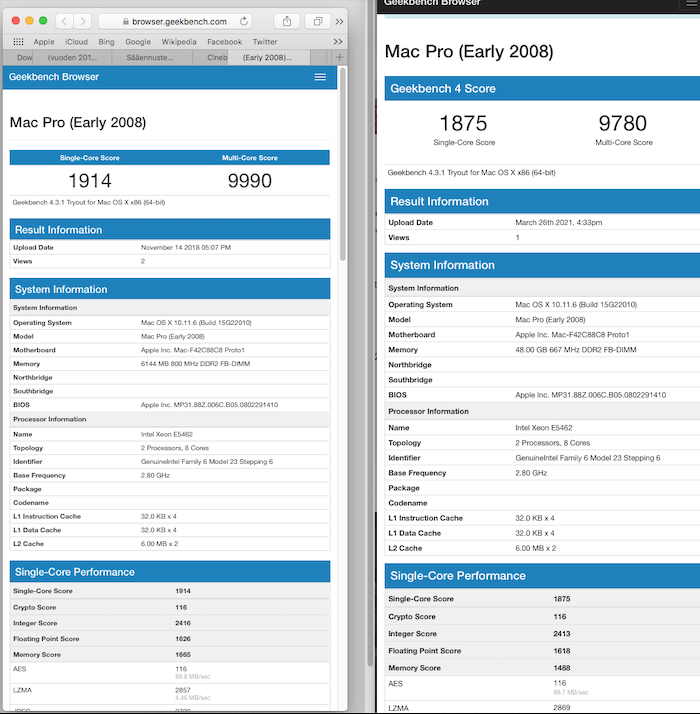Click the "Processor Information" row in right window
700x714 pixels.
tap(542, 411)
